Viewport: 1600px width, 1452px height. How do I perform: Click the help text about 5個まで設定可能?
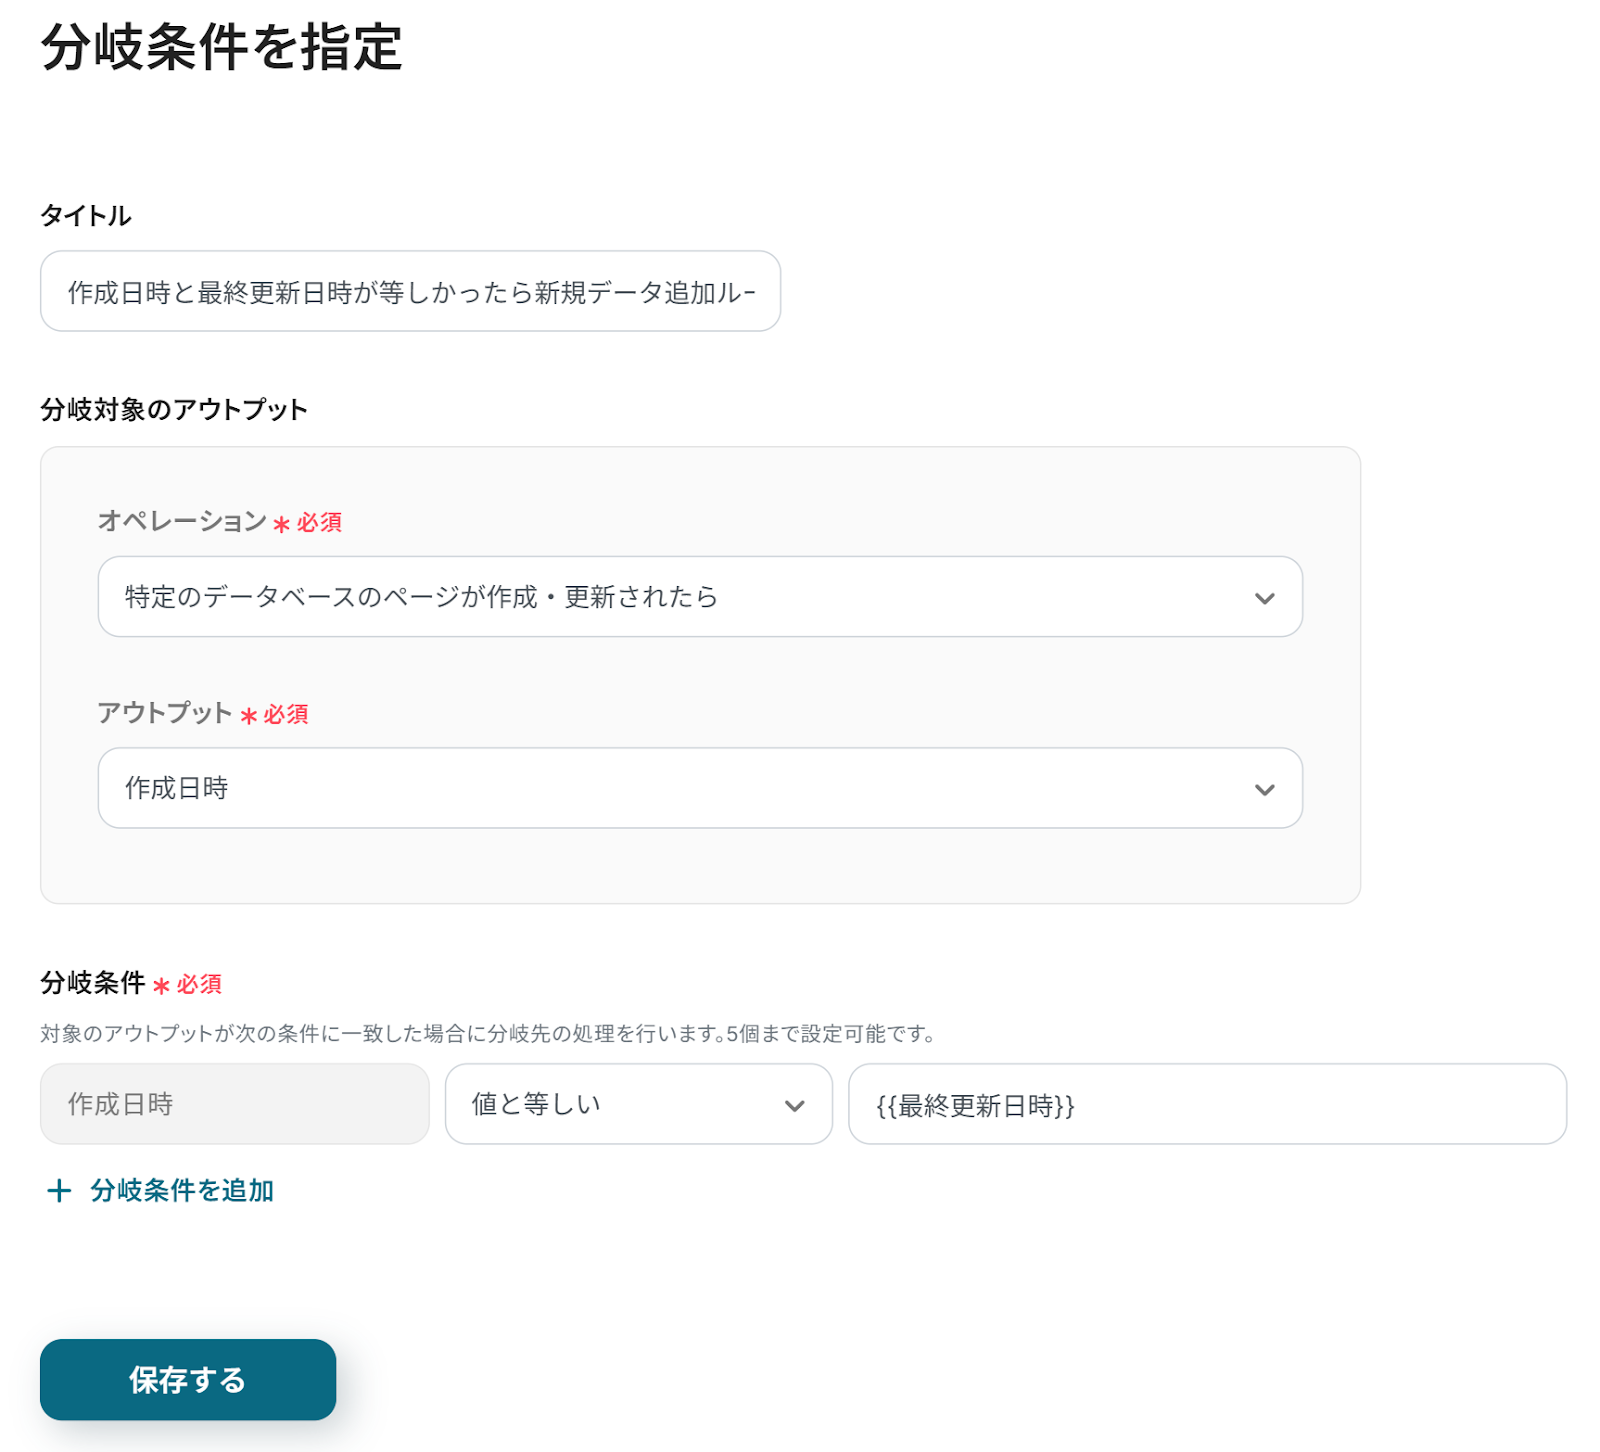(488, 1034)
